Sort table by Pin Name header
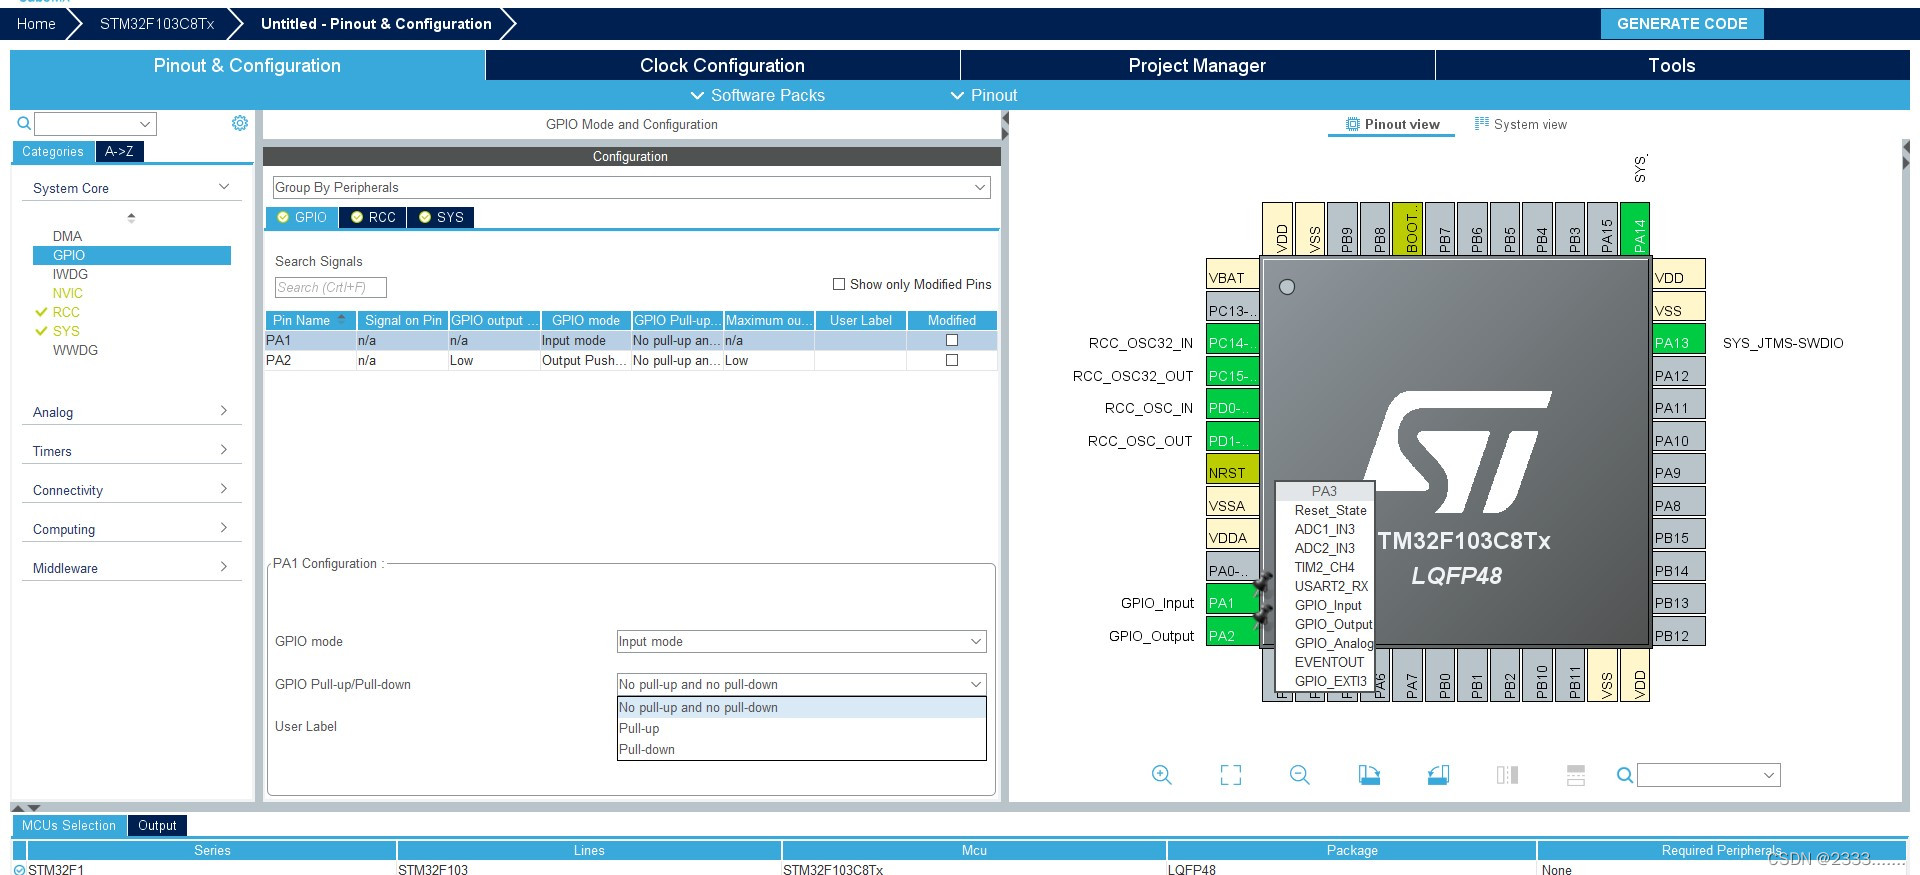Viewport: 1920px width, 875px height. pyautogui.click(x=310, y=320)
